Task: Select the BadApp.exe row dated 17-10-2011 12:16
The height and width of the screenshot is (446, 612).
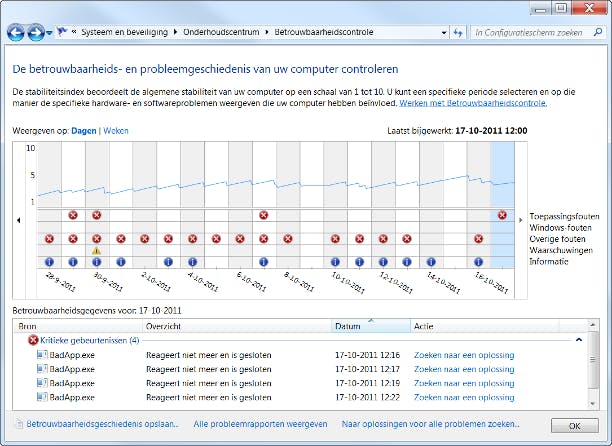Action: (x=300, y=355)
